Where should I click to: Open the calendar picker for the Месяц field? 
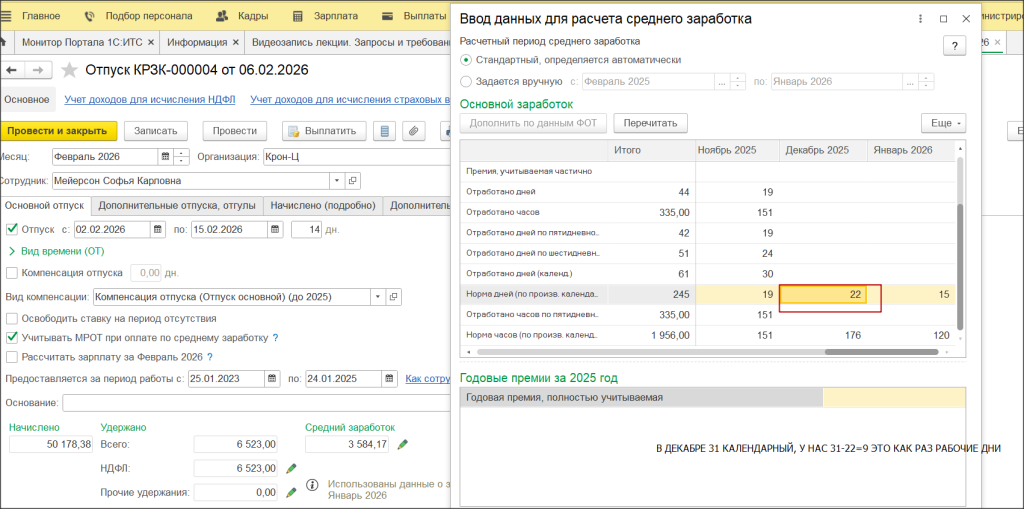[x=166, y=157]
